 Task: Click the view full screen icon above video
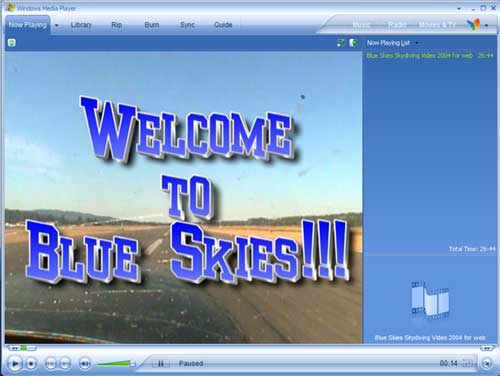coord(340,43)
